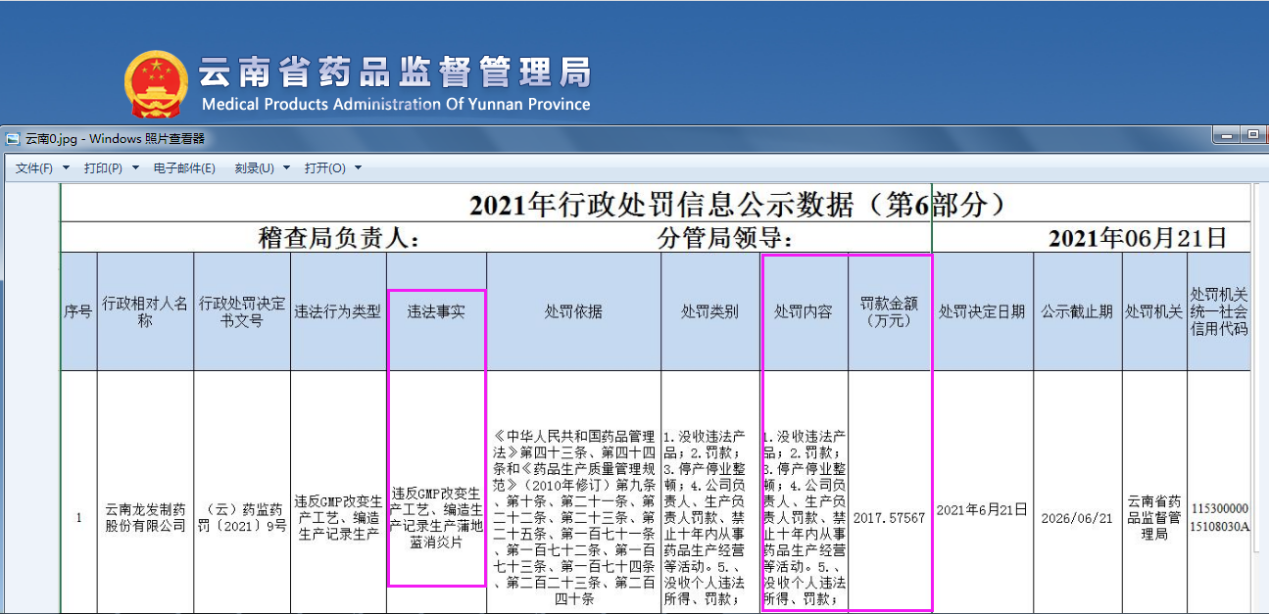Click the photo viewer title bar icon
The width and height of the screenshot is (1269, 614).
[x=12, y=139]
